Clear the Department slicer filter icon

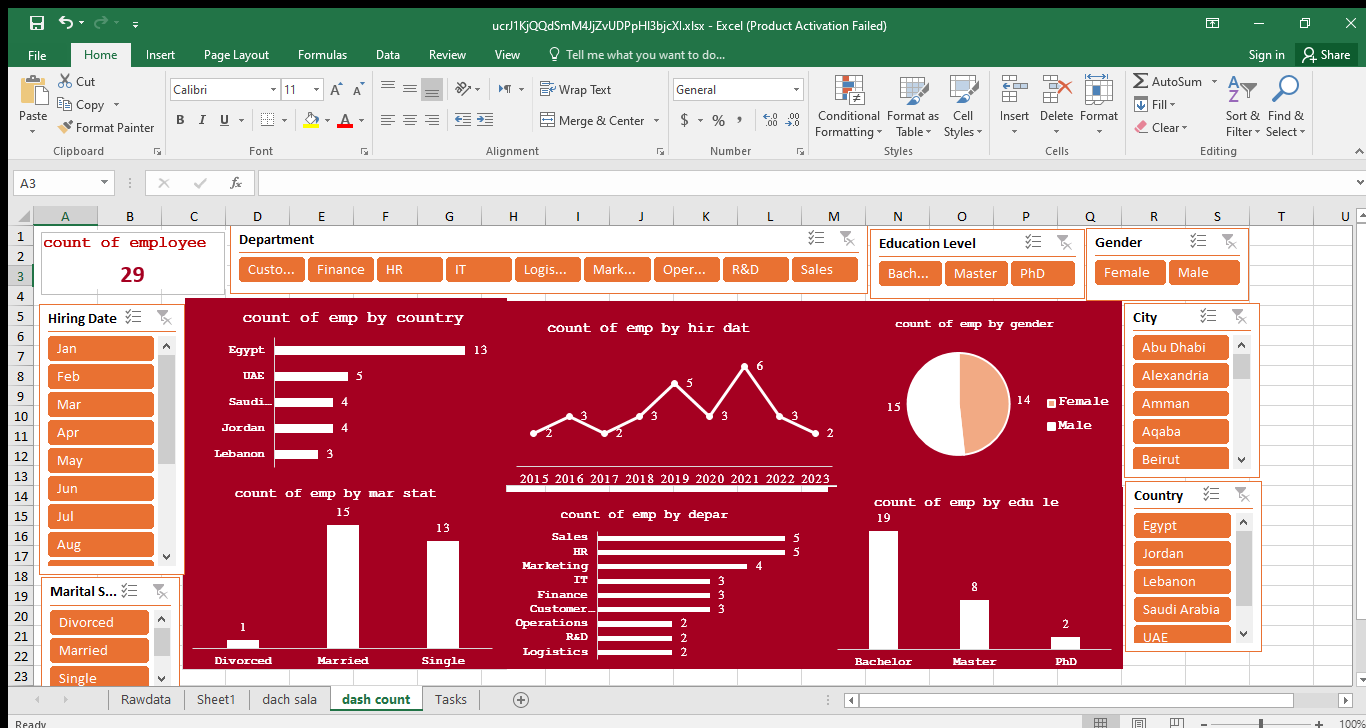[x=847, y=238]
